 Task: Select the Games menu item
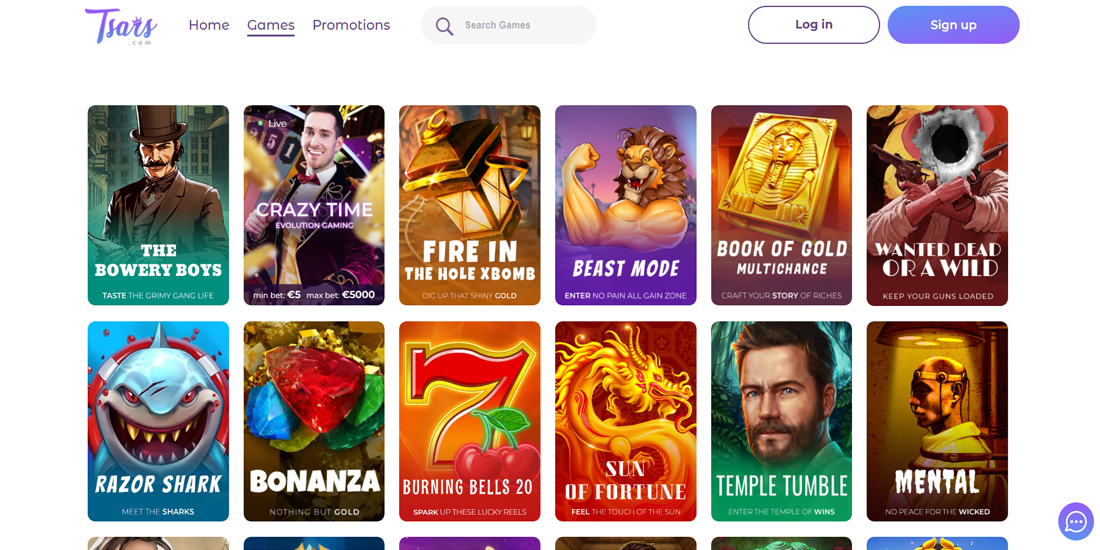click(x=270, y=25)
